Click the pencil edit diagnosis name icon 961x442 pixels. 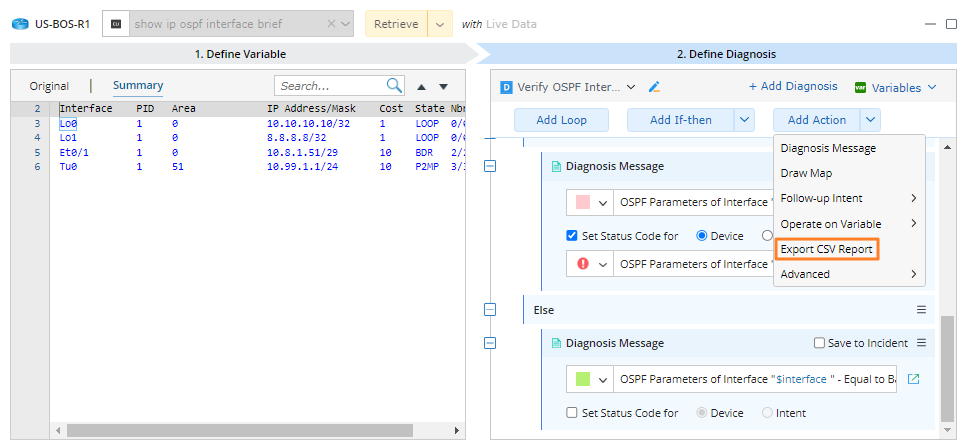[x=655, y=87]
